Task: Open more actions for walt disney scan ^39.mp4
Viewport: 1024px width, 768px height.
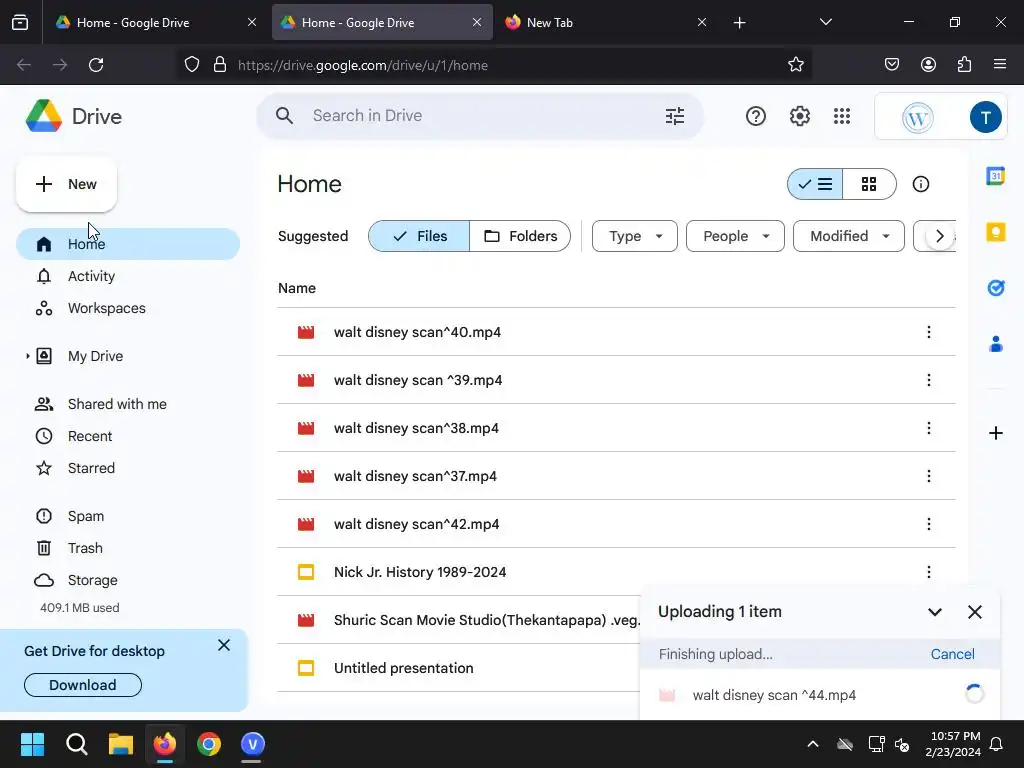Action: (929, 380)
